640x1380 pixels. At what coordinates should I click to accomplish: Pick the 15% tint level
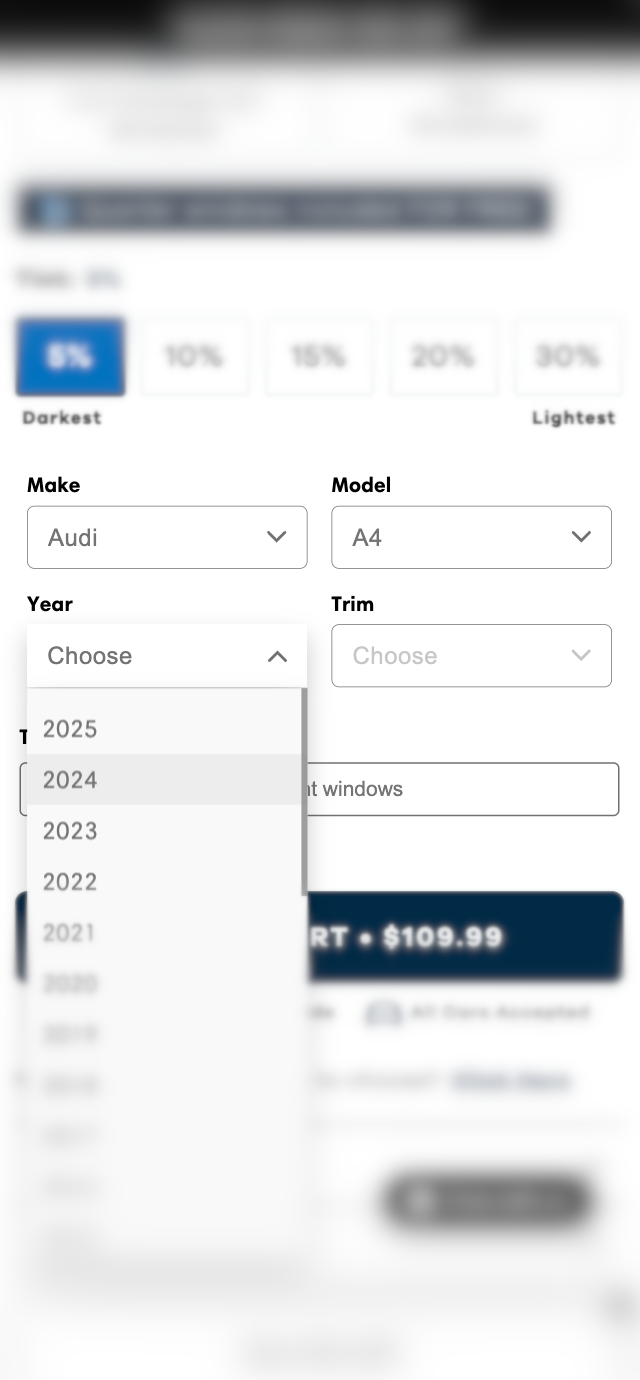tap(318, 356)
